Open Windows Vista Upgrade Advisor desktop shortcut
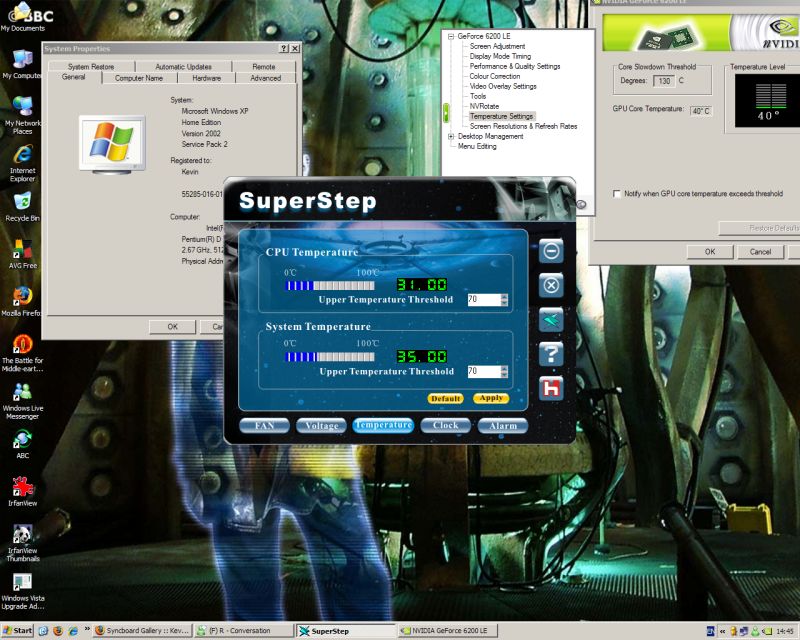 22,591
